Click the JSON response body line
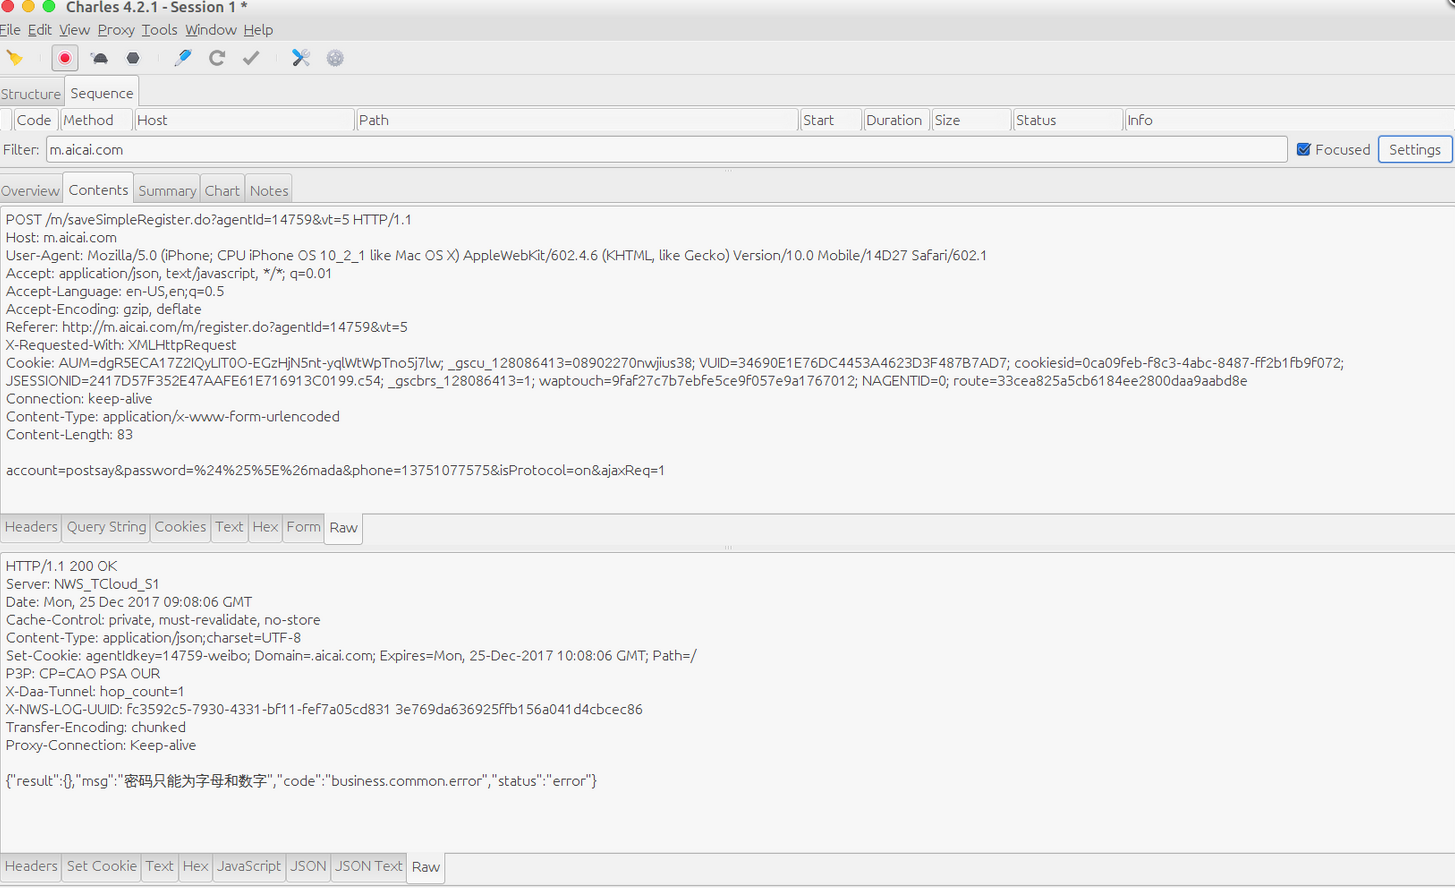The width and height of the screenshot is (1455, 888). (x=301, y=781)
